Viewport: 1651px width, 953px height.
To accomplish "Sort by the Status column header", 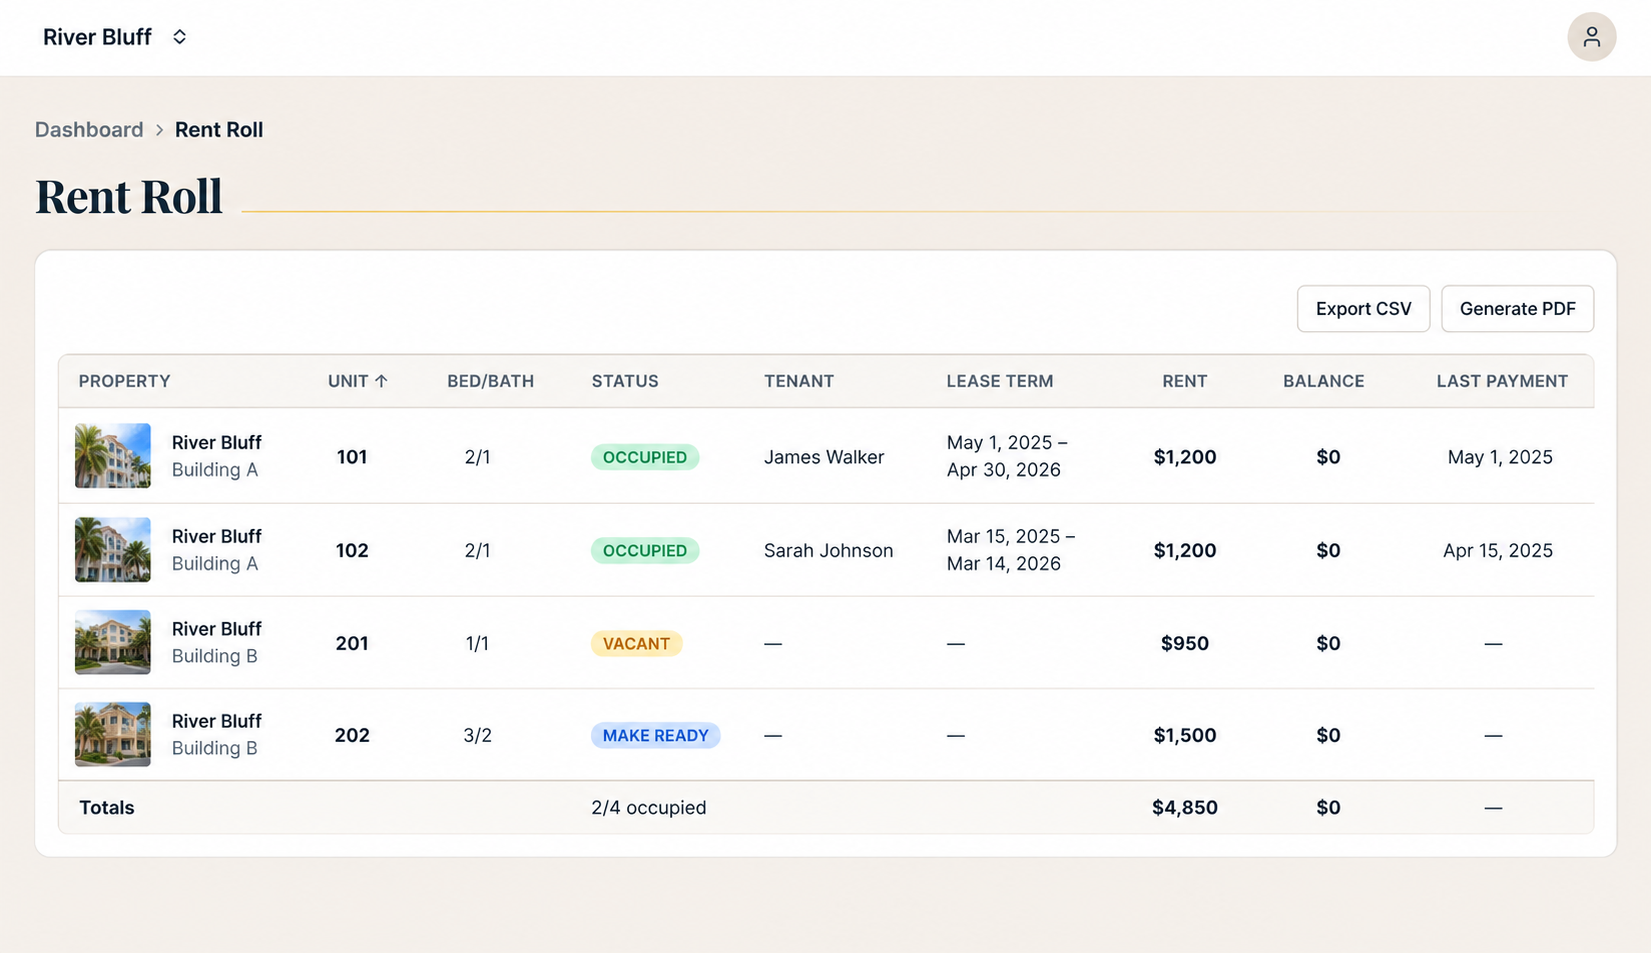I will [625, 381].
